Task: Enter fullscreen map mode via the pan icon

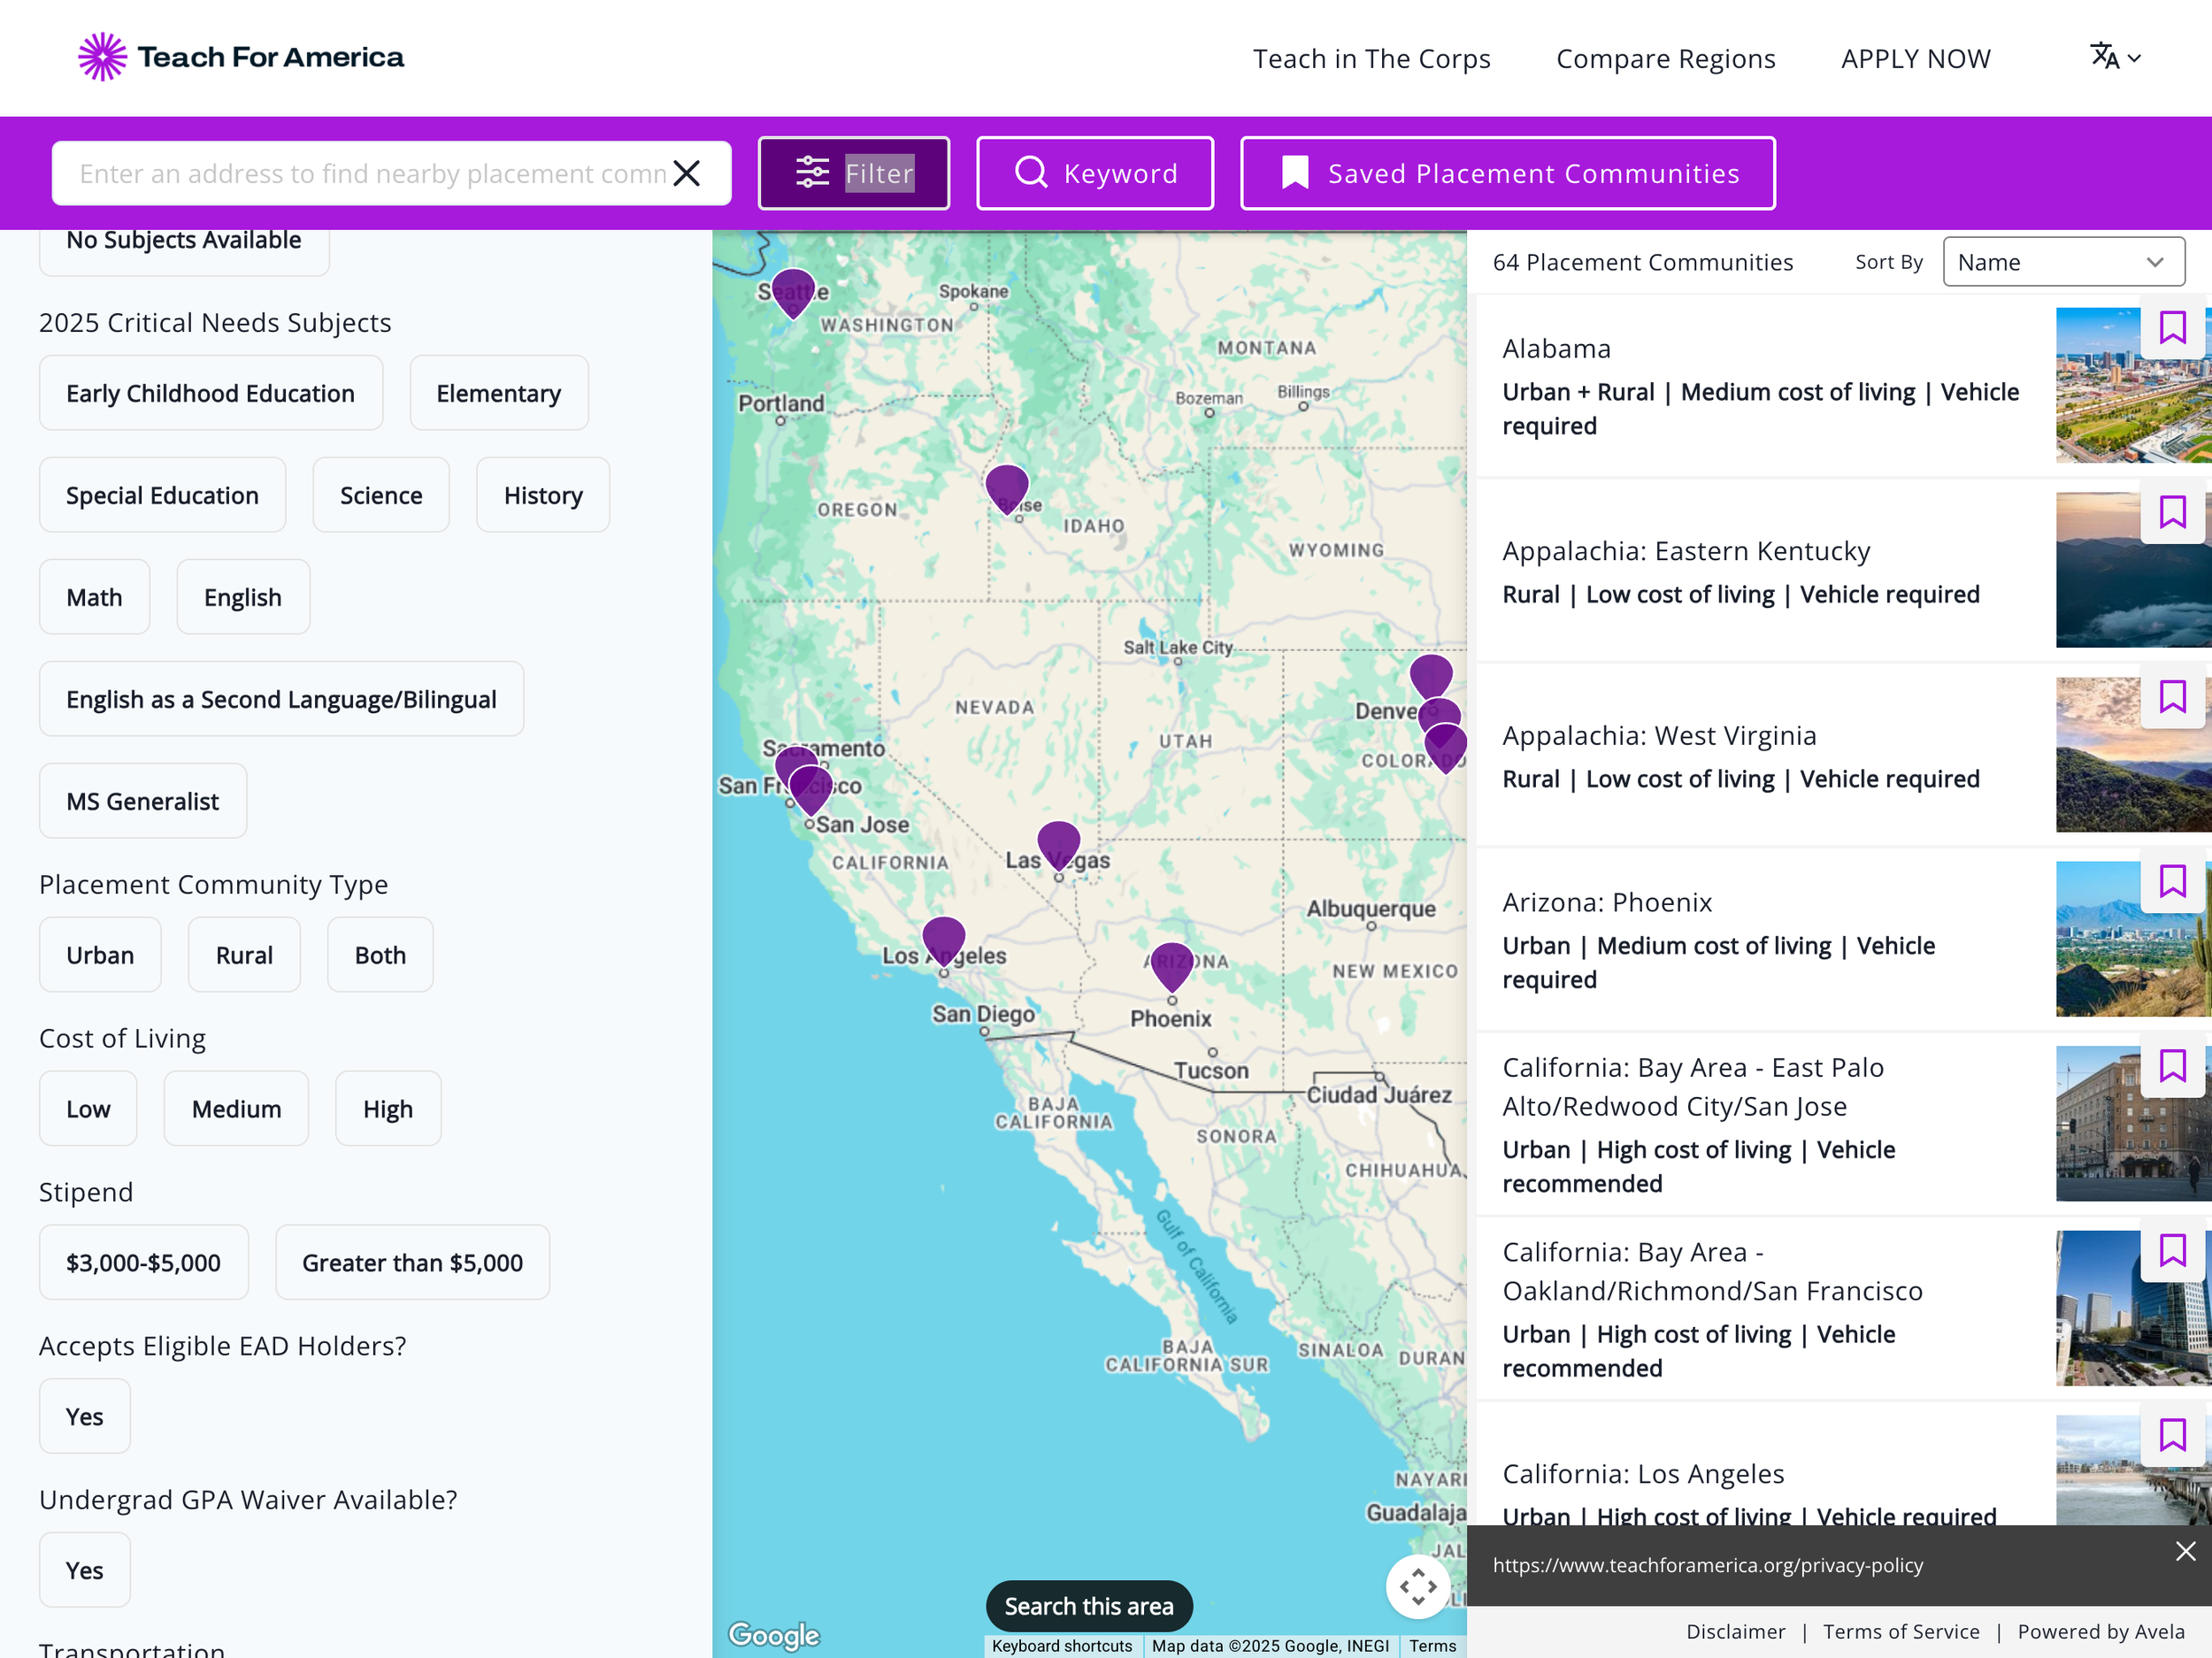Action: [x=1418, y=1586]
